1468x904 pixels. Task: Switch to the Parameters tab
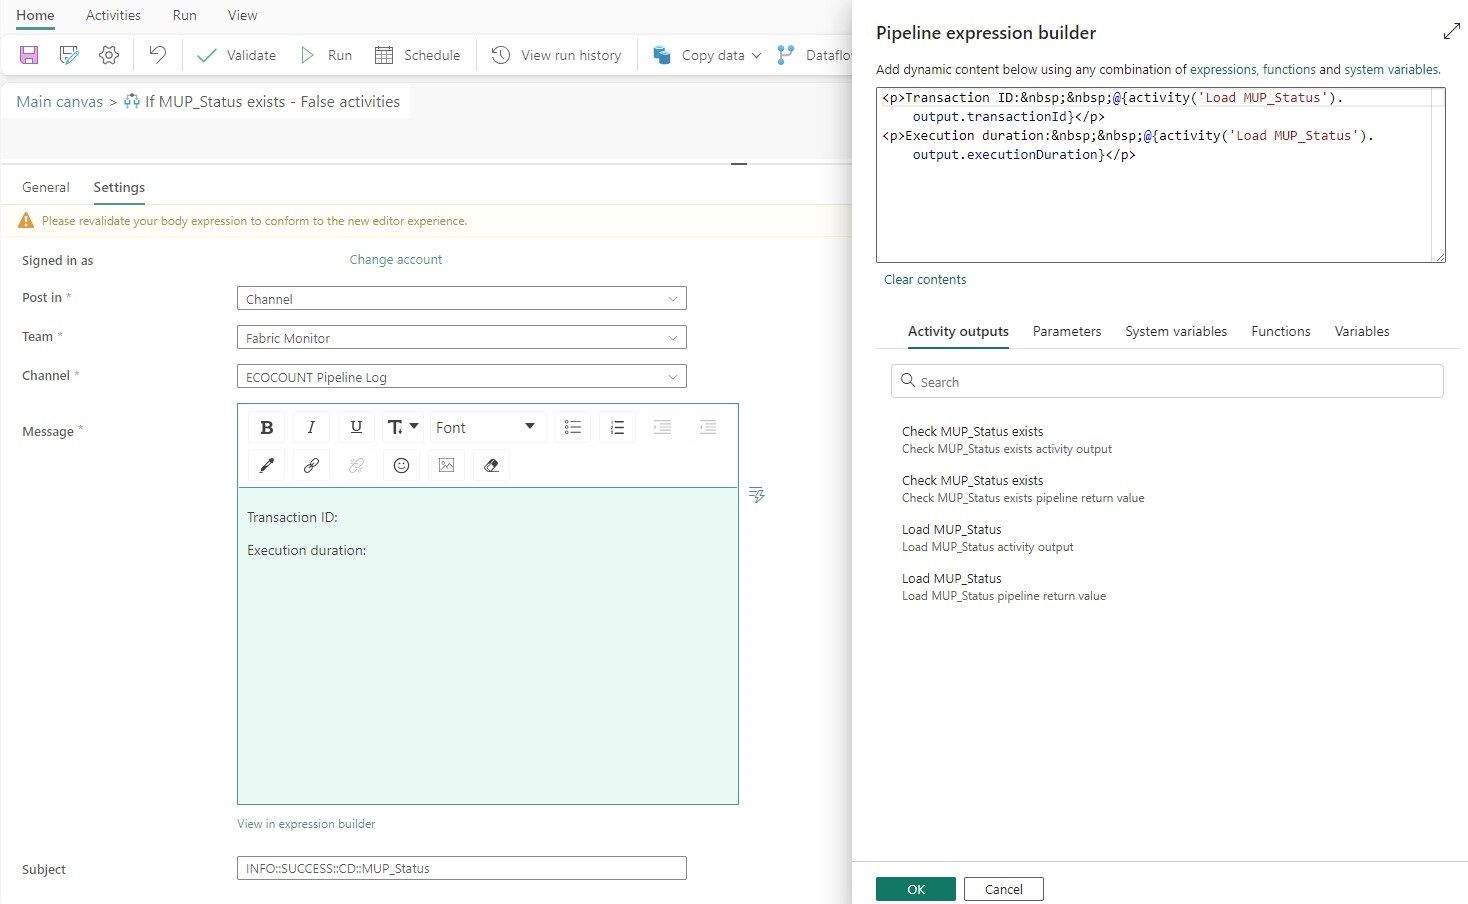1067,331
